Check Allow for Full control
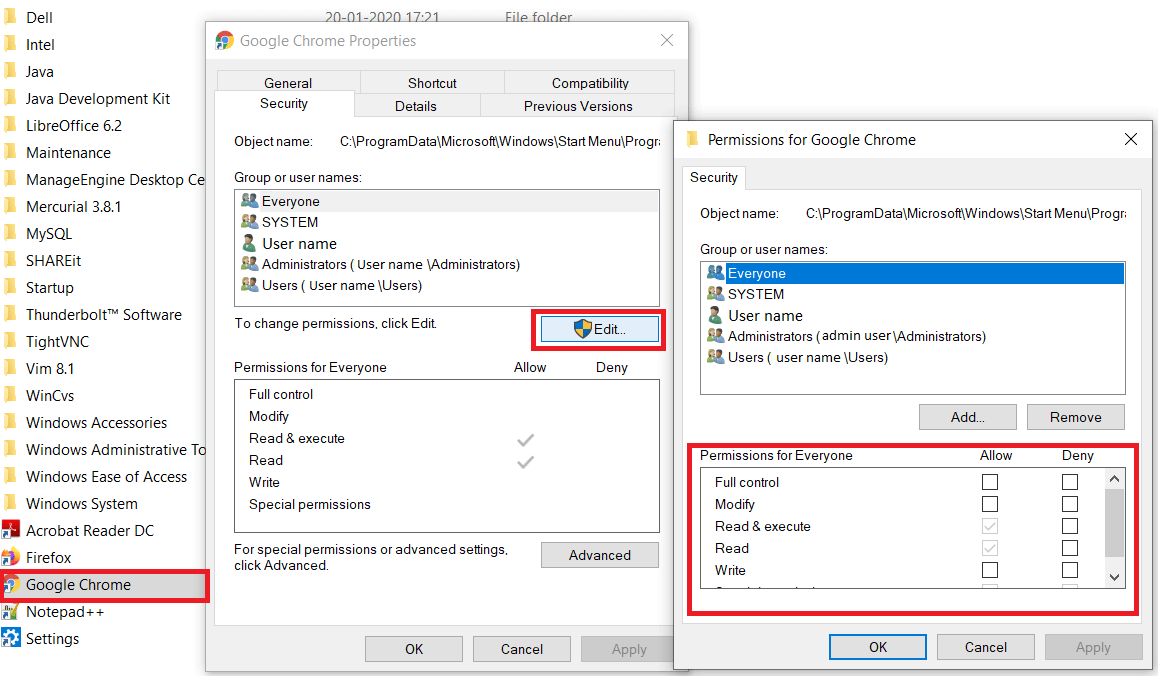 pos(990,482)
